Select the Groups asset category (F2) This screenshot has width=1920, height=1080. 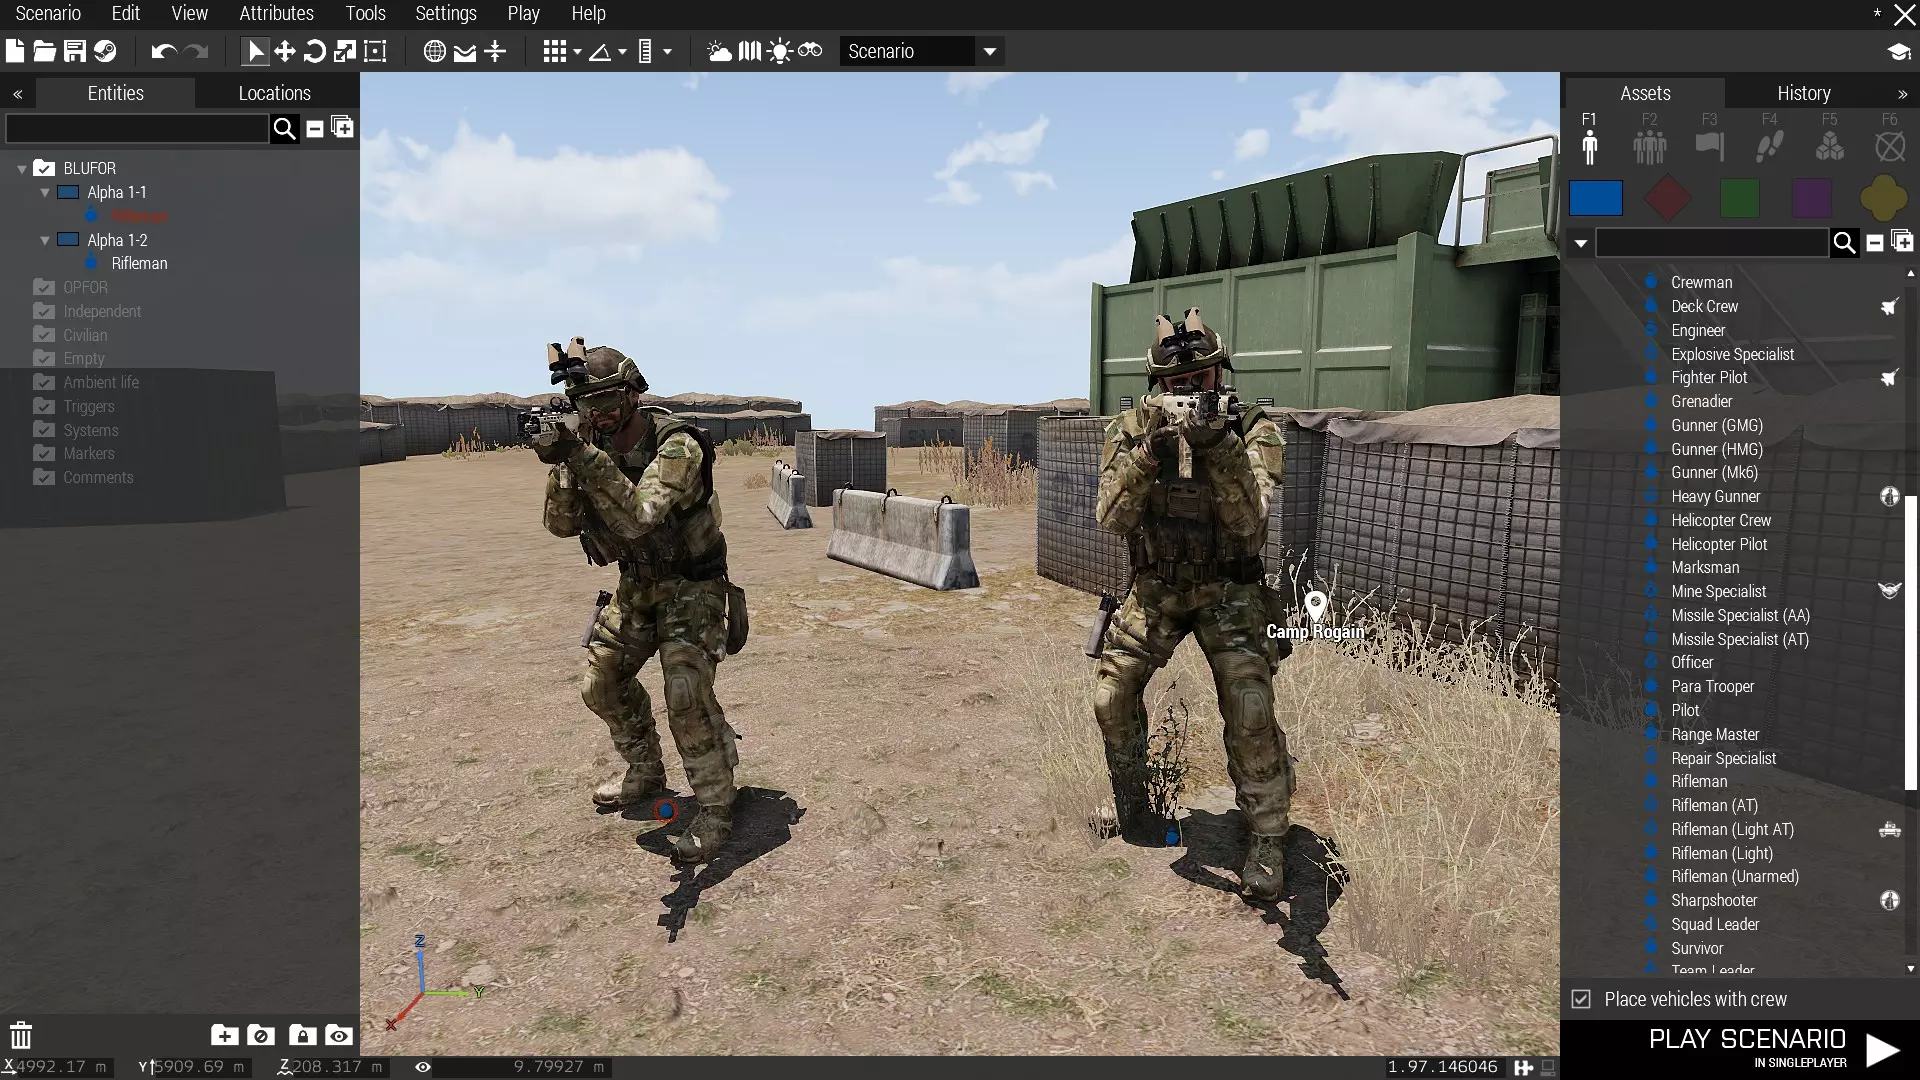click(x=1649, y=146)
